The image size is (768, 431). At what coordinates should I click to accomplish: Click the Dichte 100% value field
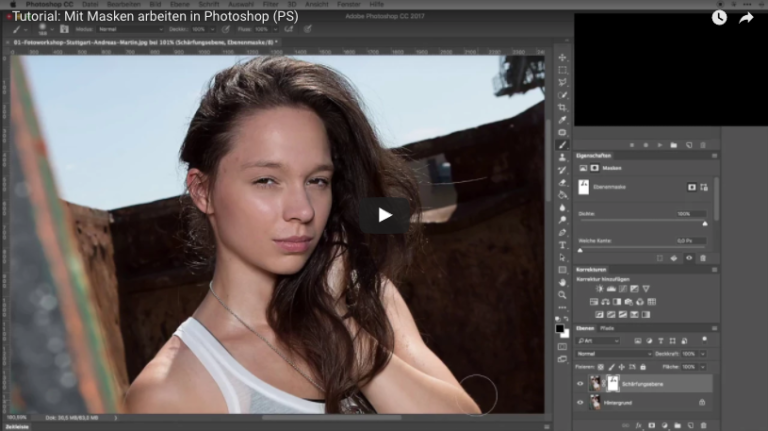tap(691, 214)
